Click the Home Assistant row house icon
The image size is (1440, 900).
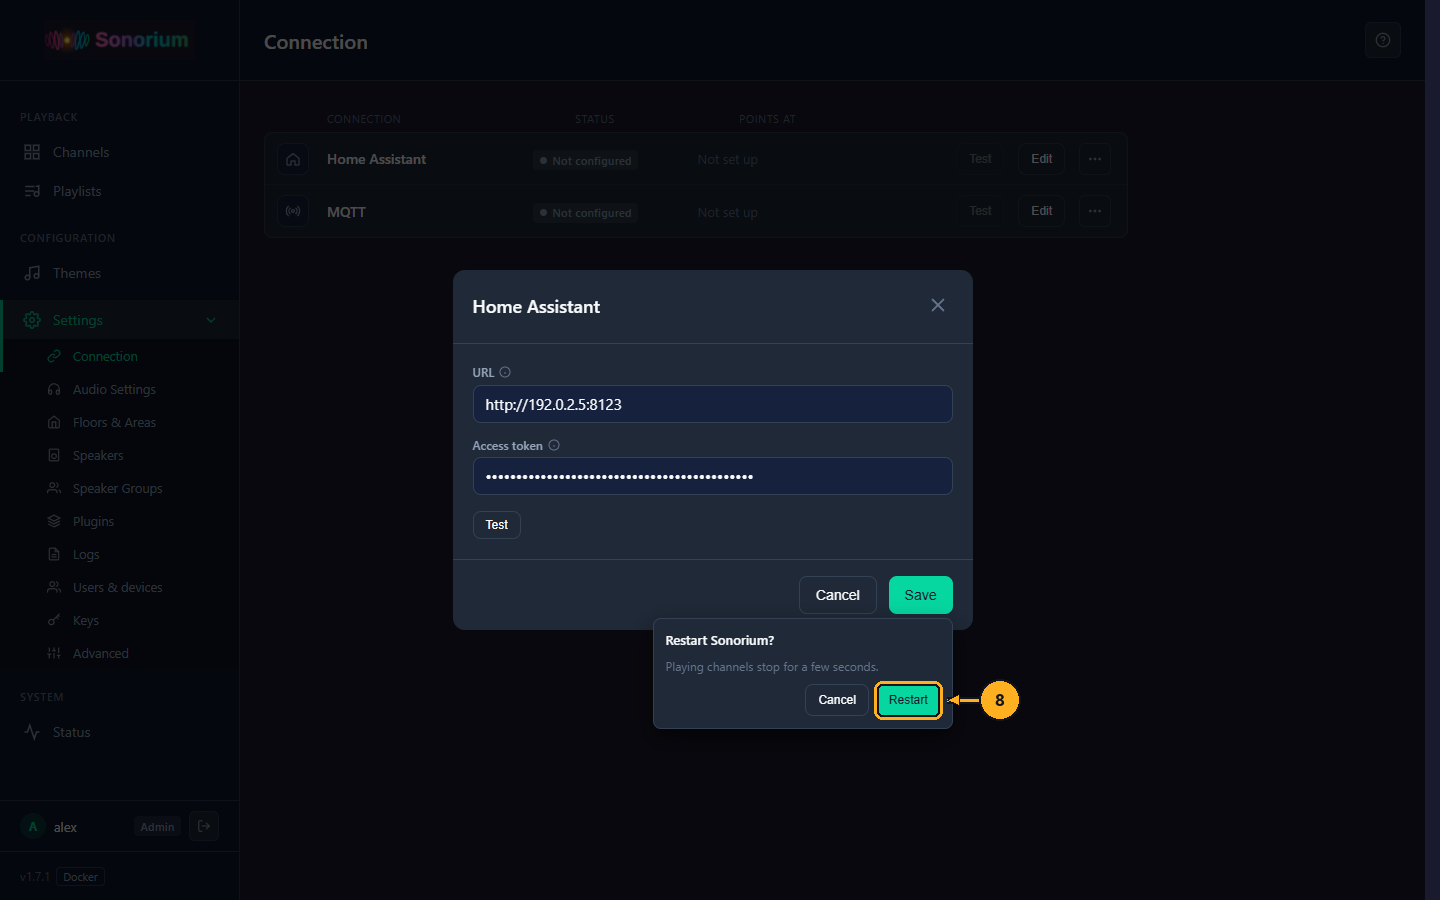(x=293, y=159)
